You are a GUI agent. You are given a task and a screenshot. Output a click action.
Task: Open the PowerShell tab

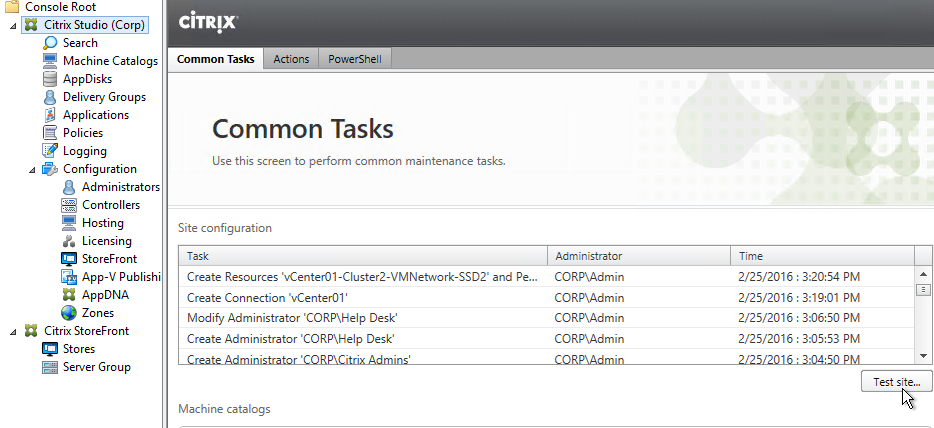[355, 59]
